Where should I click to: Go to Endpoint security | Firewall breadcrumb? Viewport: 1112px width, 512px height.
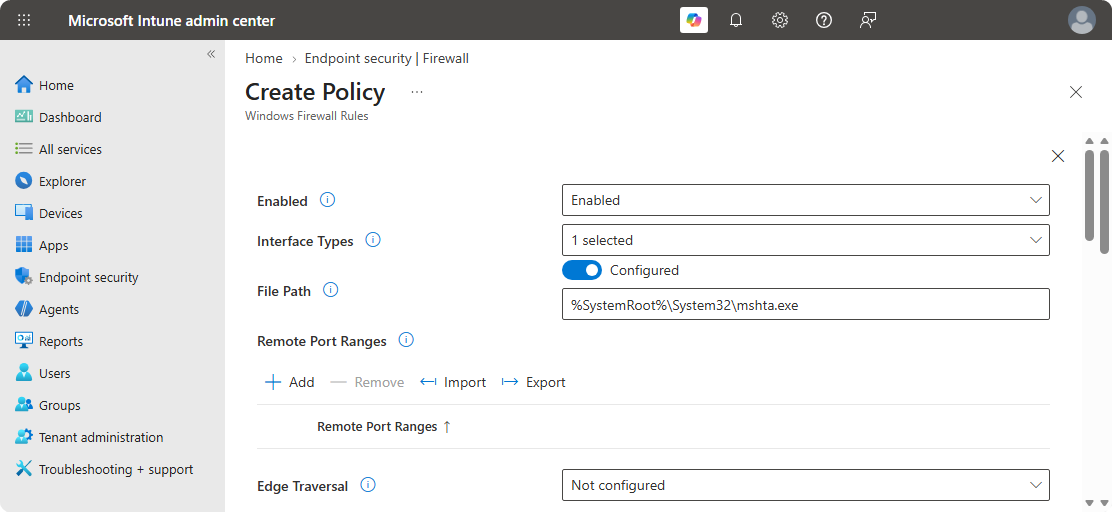point(387,58)
